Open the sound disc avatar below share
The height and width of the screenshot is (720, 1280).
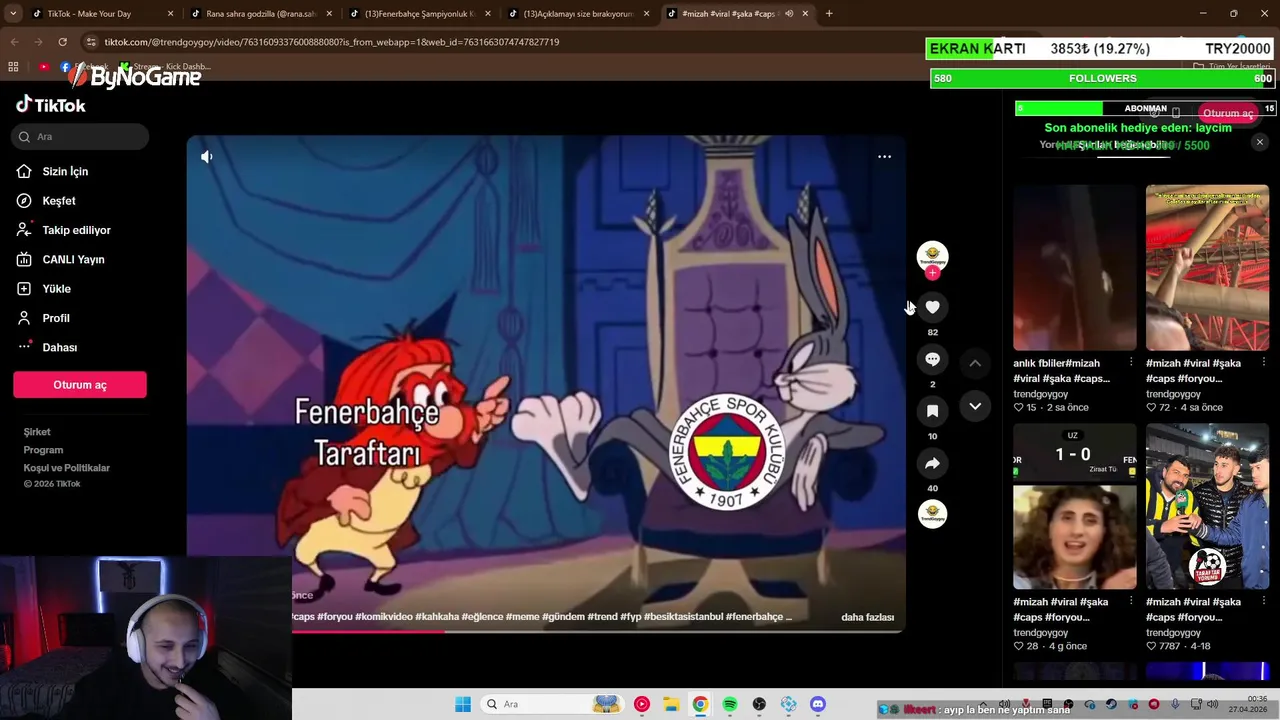point(932,514)
